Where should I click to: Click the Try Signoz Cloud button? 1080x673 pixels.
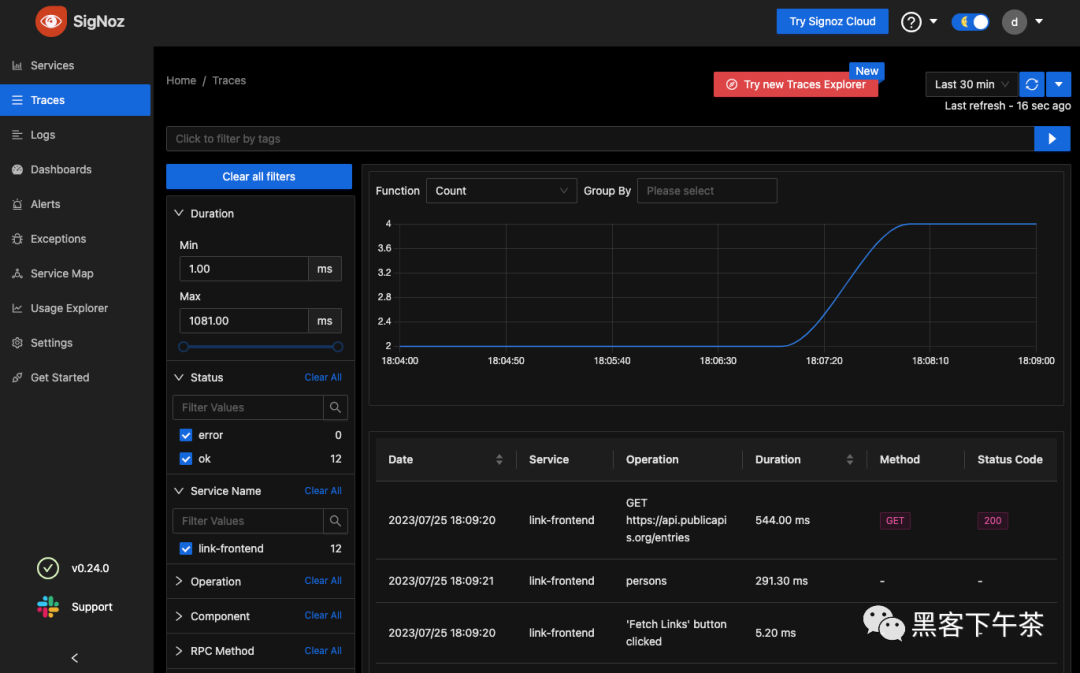click(832, 22)
